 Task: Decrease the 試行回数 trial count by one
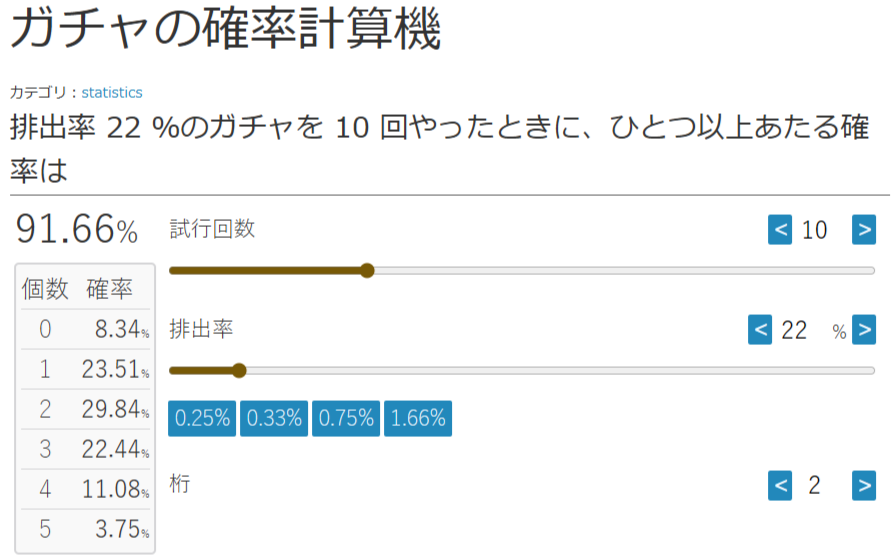click(780, 230)
